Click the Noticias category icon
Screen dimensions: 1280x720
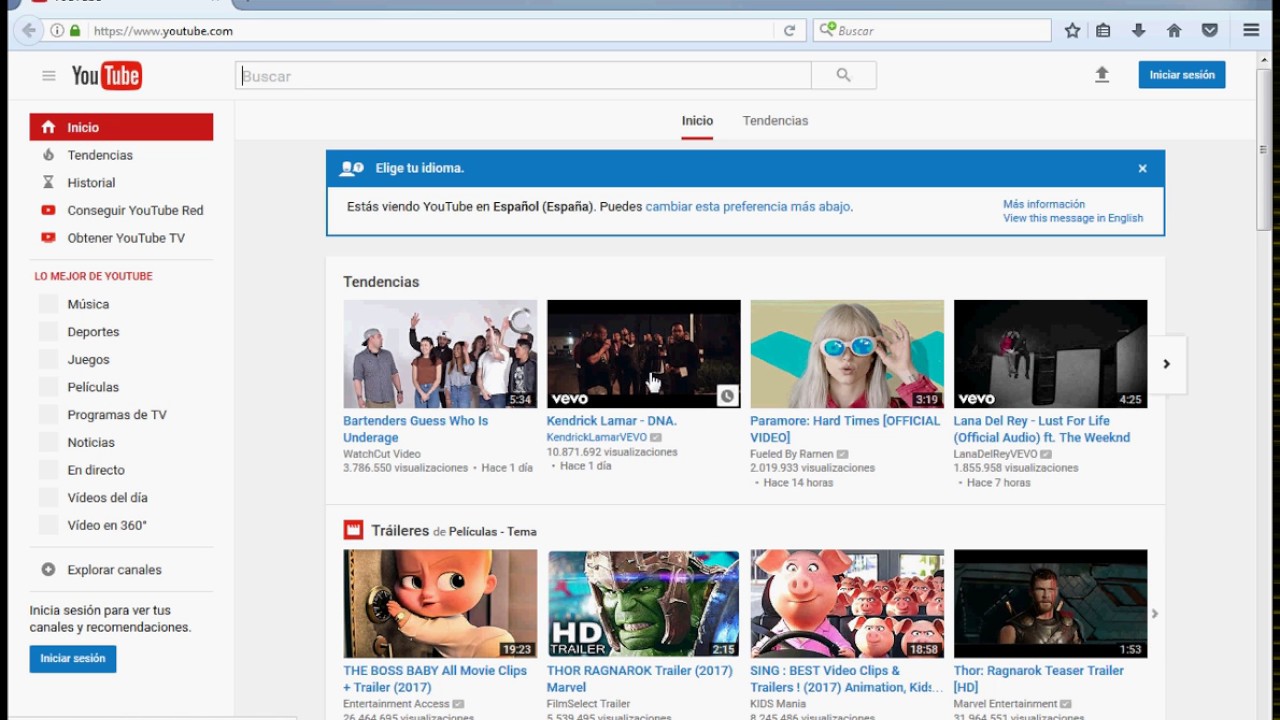tap(48, 442)
